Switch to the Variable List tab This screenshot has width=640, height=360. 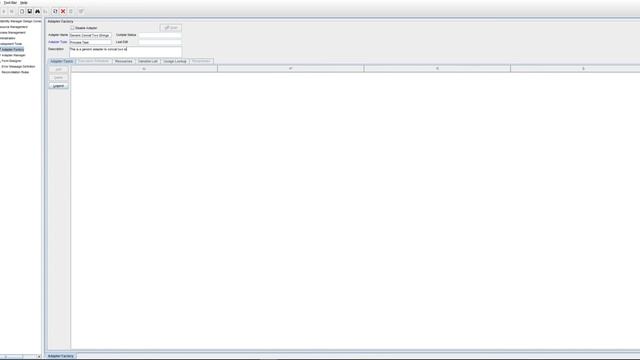click(148, 61)
